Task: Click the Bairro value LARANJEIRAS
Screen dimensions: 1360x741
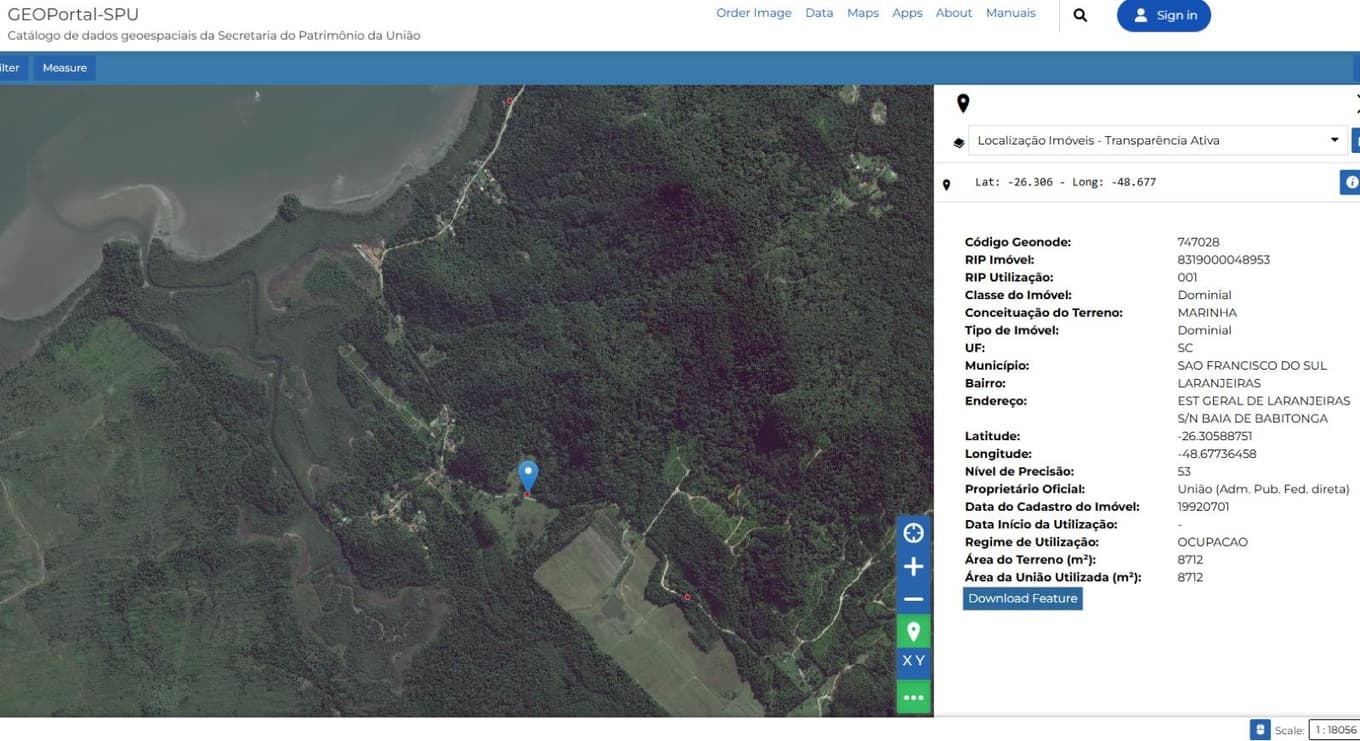Action: pyautogui.click(x=1219, y=383)
